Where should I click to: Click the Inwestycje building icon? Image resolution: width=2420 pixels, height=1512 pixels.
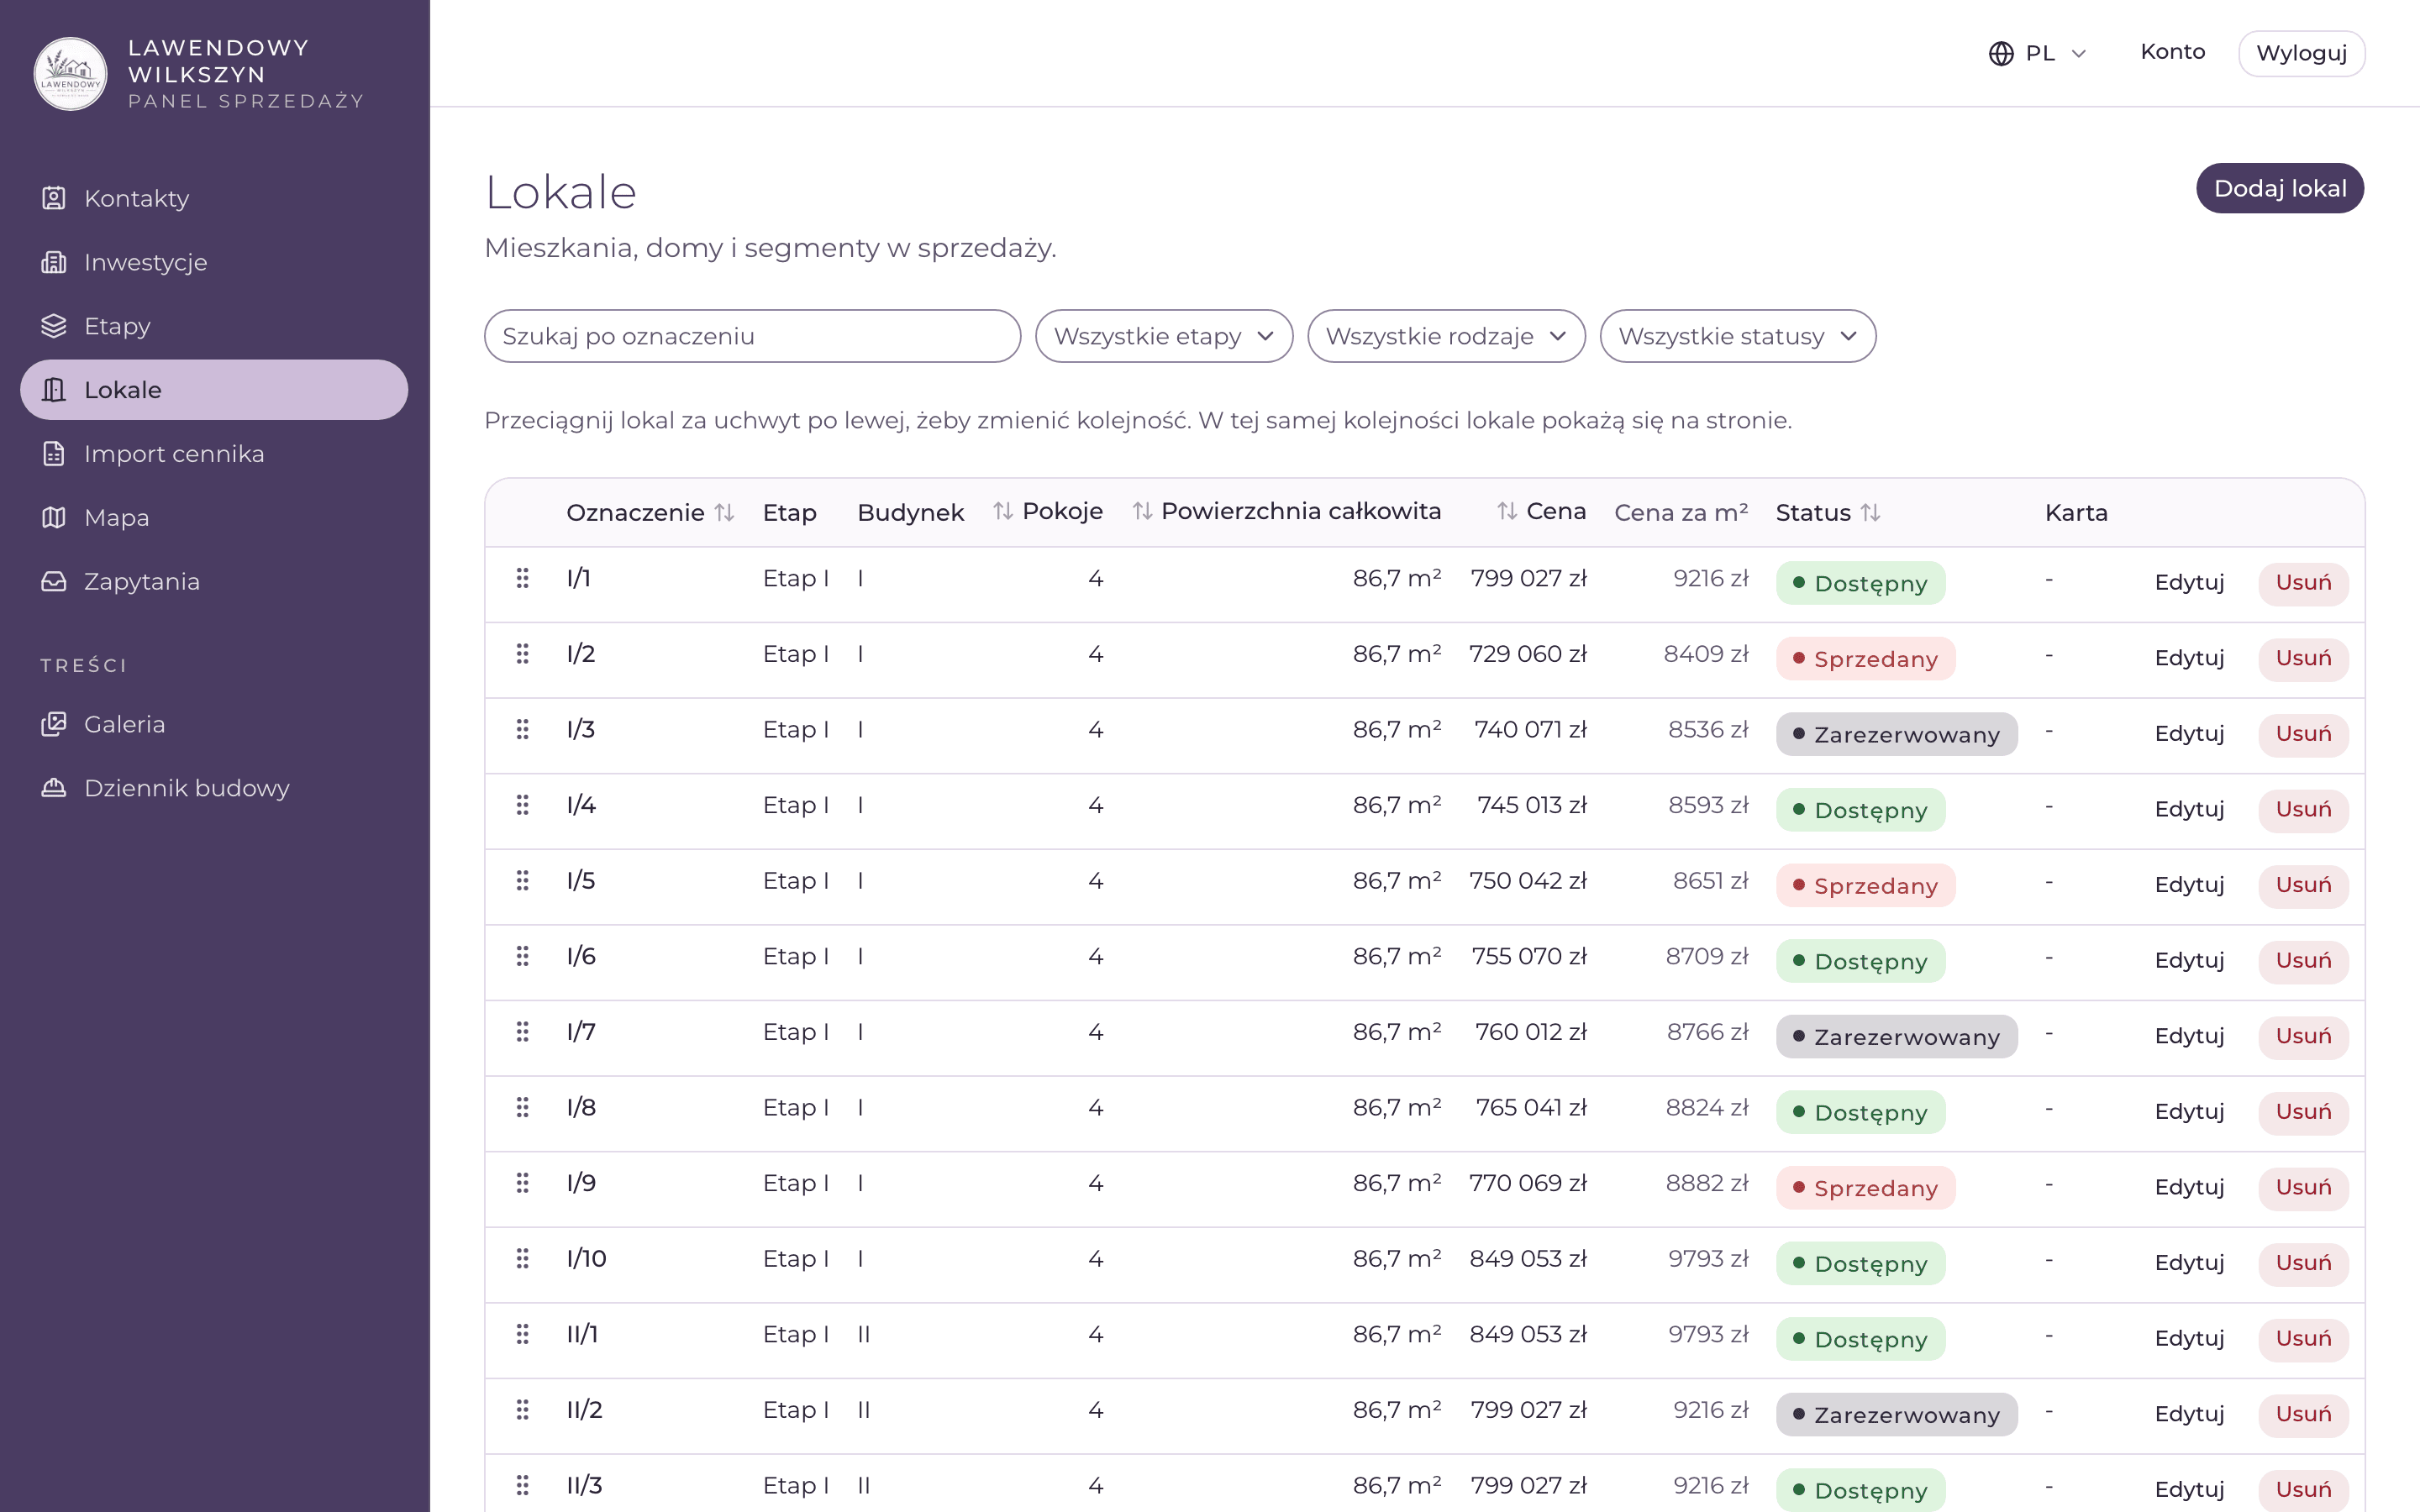pos(54,262)
